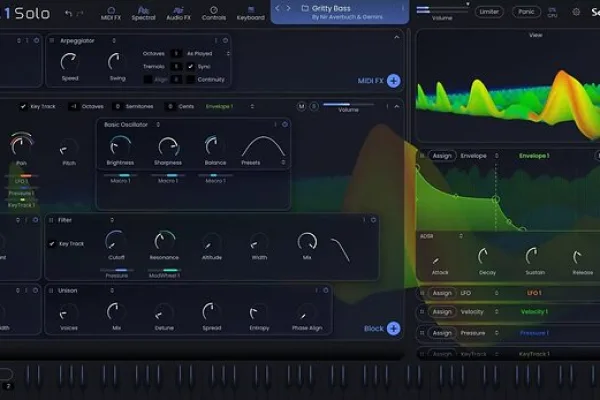Image resolution: width=600 pixels, height=400 pixels.
Task: Click the Arpeggiator Speed knob
Action: pyautogui.click(x=70, y=62)
